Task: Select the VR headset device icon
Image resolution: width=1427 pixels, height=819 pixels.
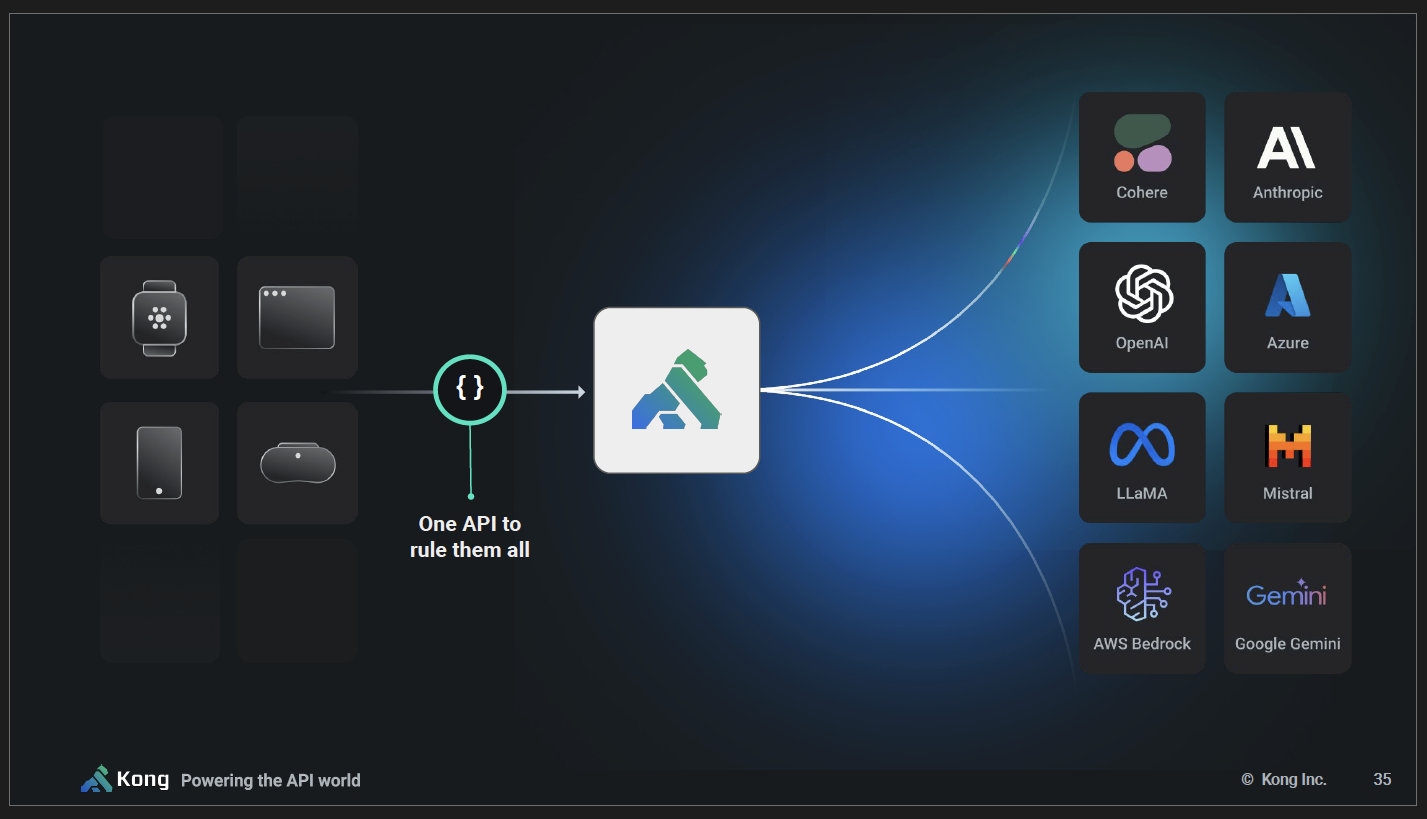Action: coord(298,463)
